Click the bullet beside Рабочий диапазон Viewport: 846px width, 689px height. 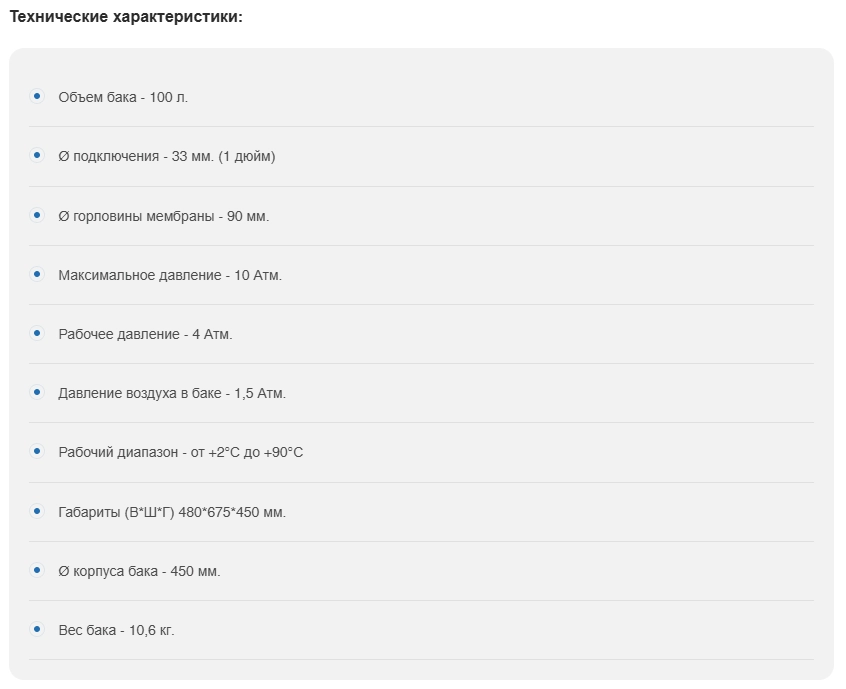(37, 452)
